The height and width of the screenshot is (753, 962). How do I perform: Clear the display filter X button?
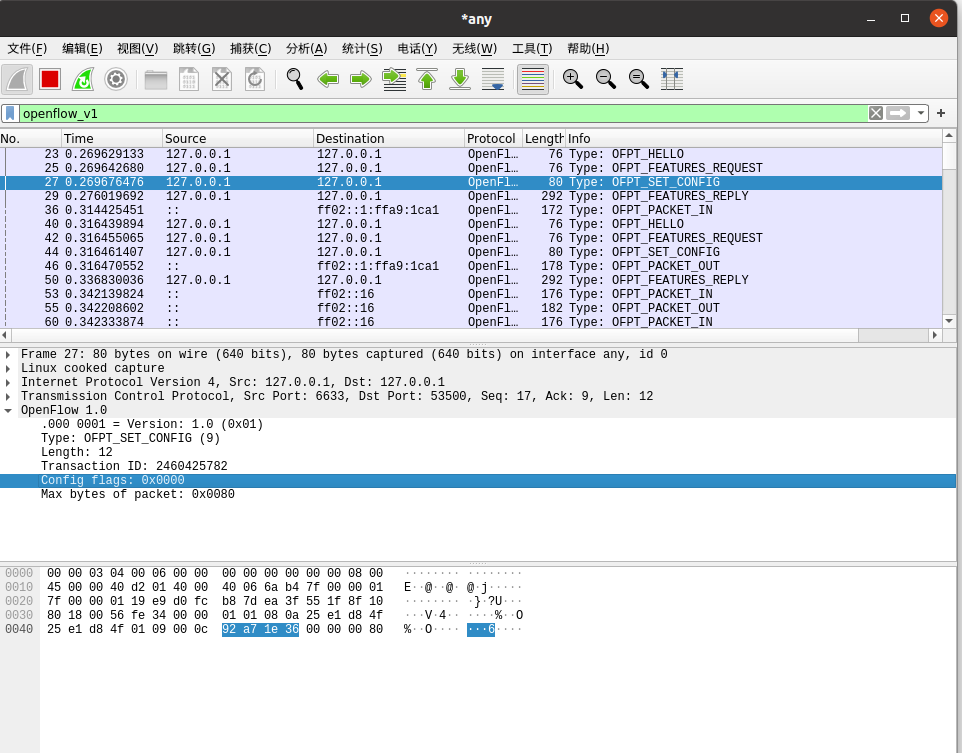click(875, 114)
